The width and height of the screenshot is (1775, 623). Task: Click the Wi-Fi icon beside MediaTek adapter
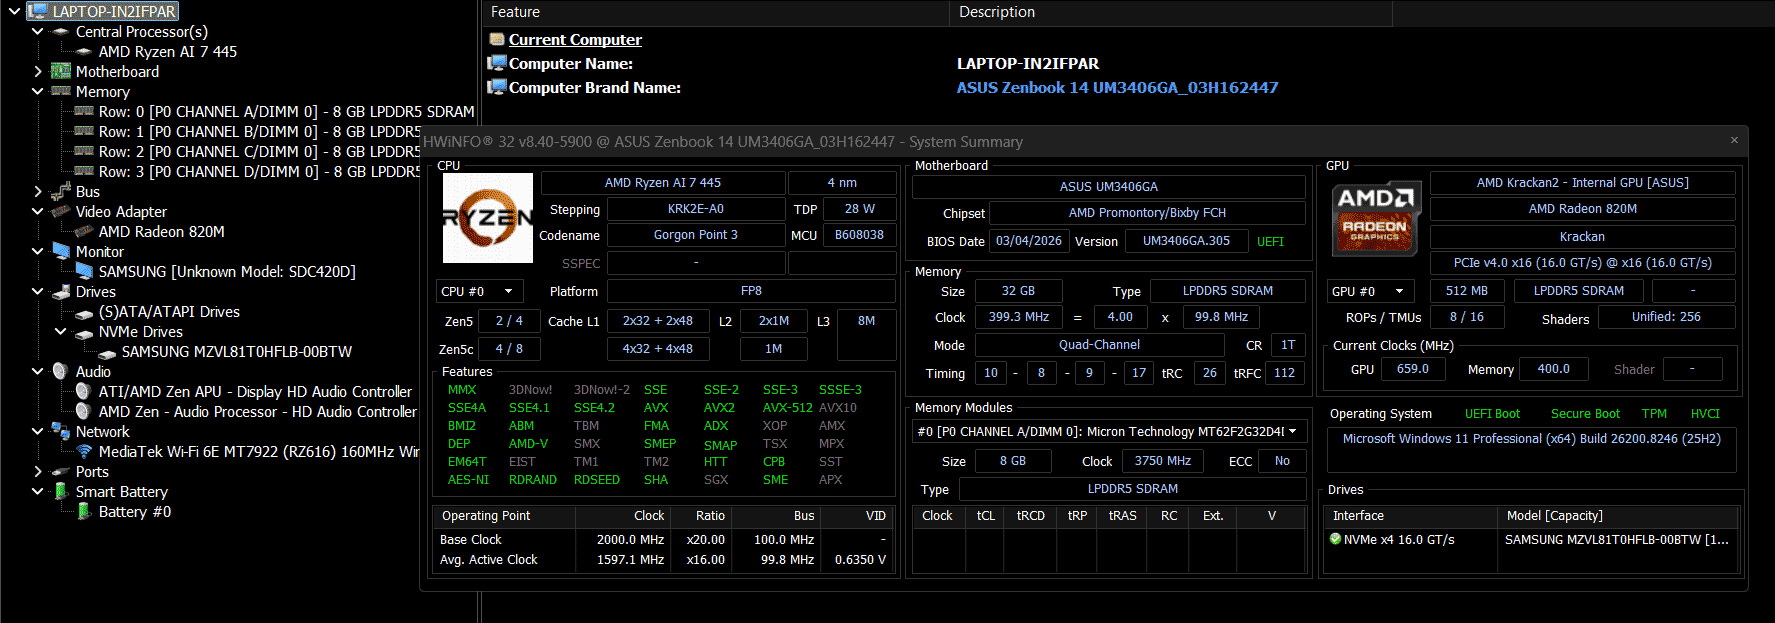(x=84, y=451)
